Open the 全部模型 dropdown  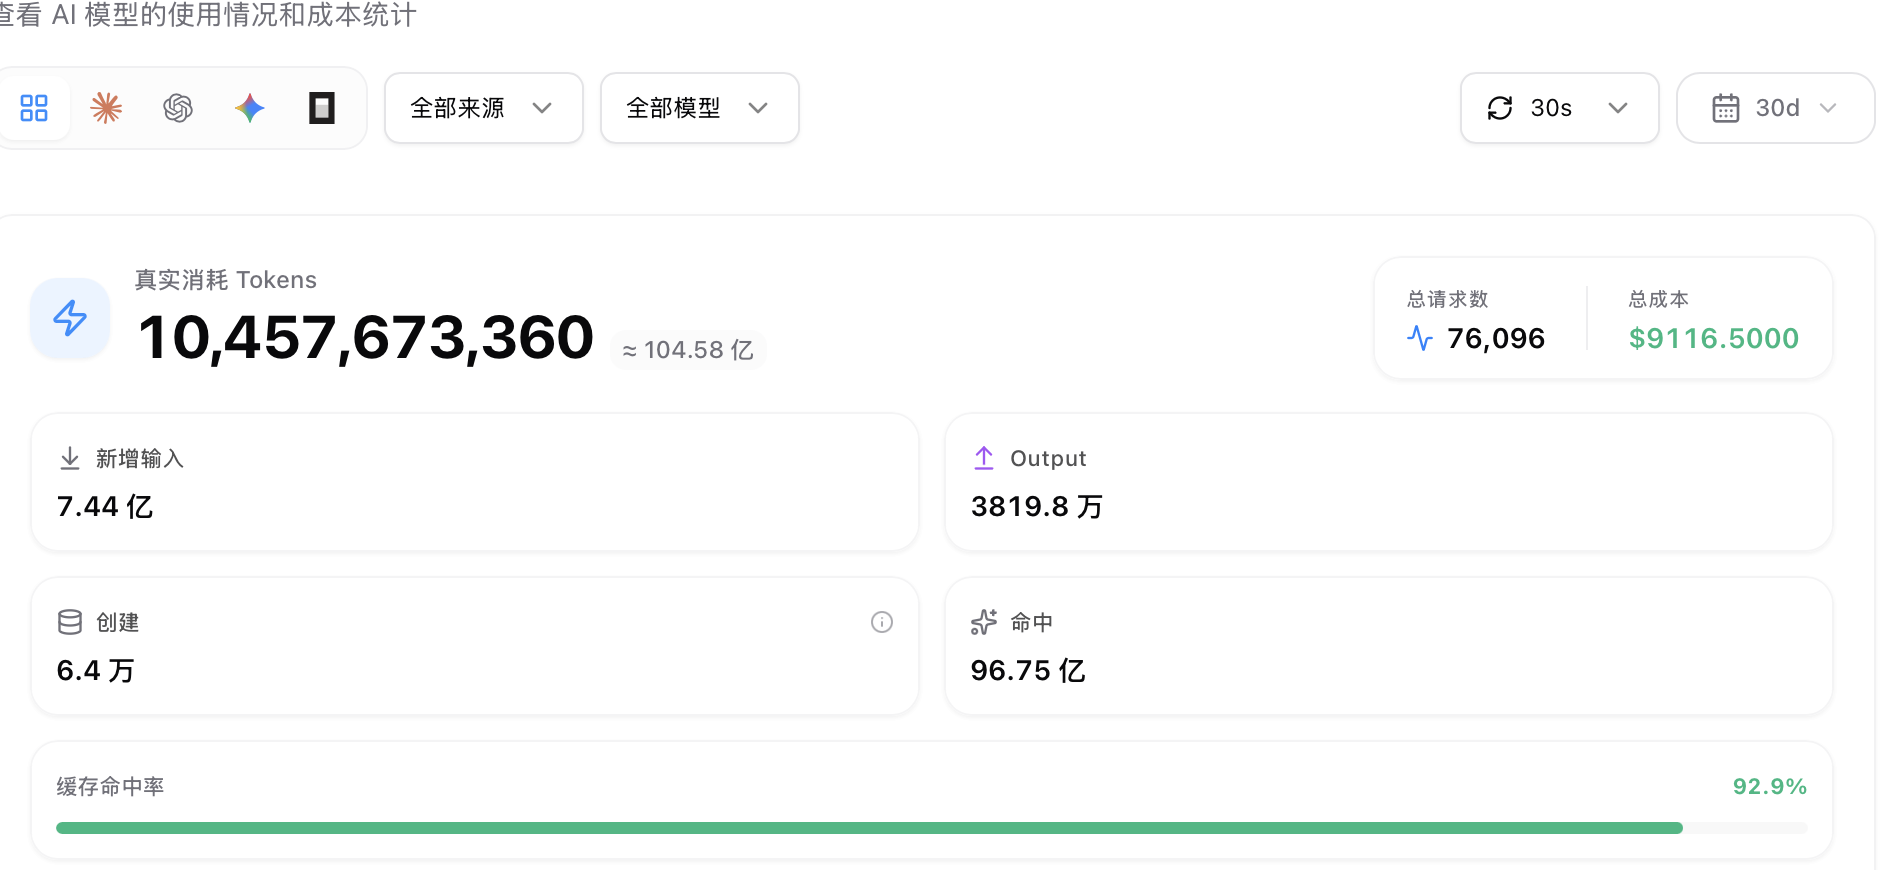click(700, 108)
